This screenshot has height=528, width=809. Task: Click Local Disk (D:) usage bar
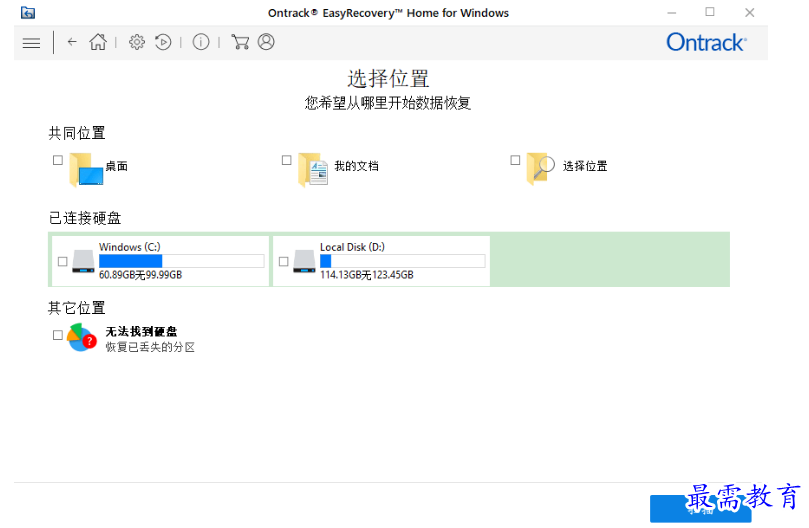pyautogui.click(x=402, y=261)
